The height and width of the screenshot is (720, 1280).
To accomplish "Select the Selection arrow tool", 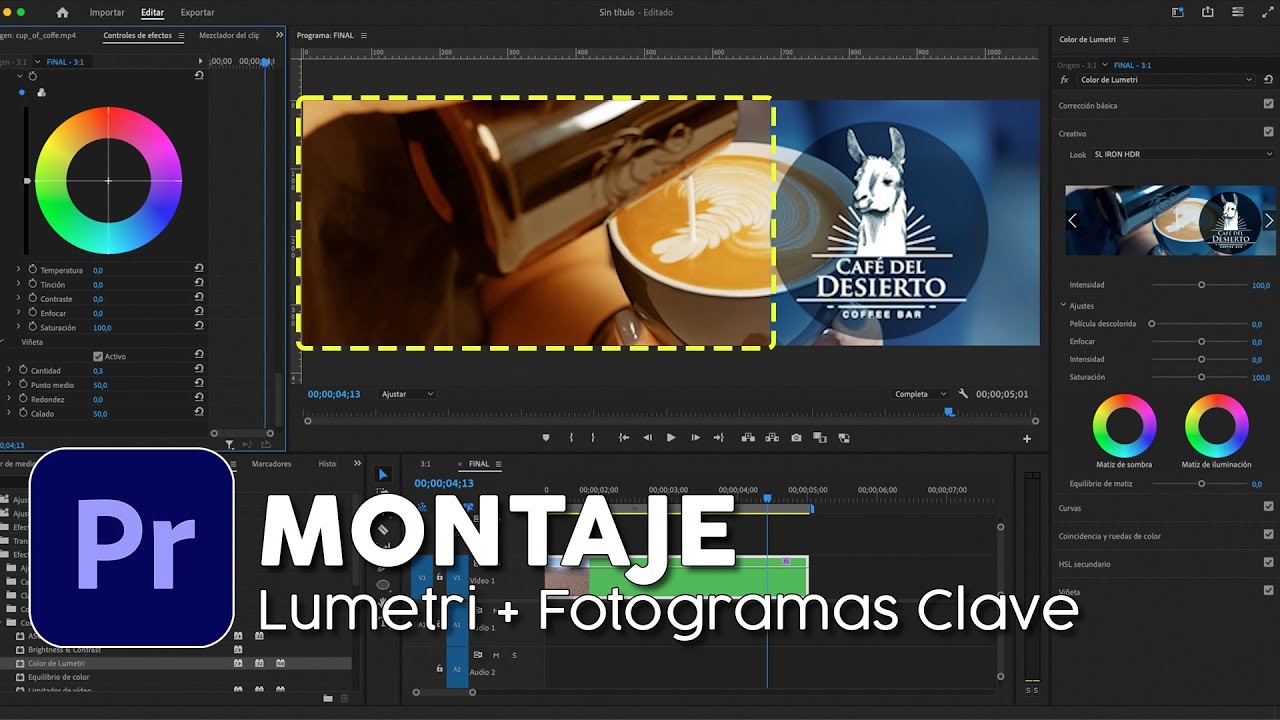I will (383, 474).
